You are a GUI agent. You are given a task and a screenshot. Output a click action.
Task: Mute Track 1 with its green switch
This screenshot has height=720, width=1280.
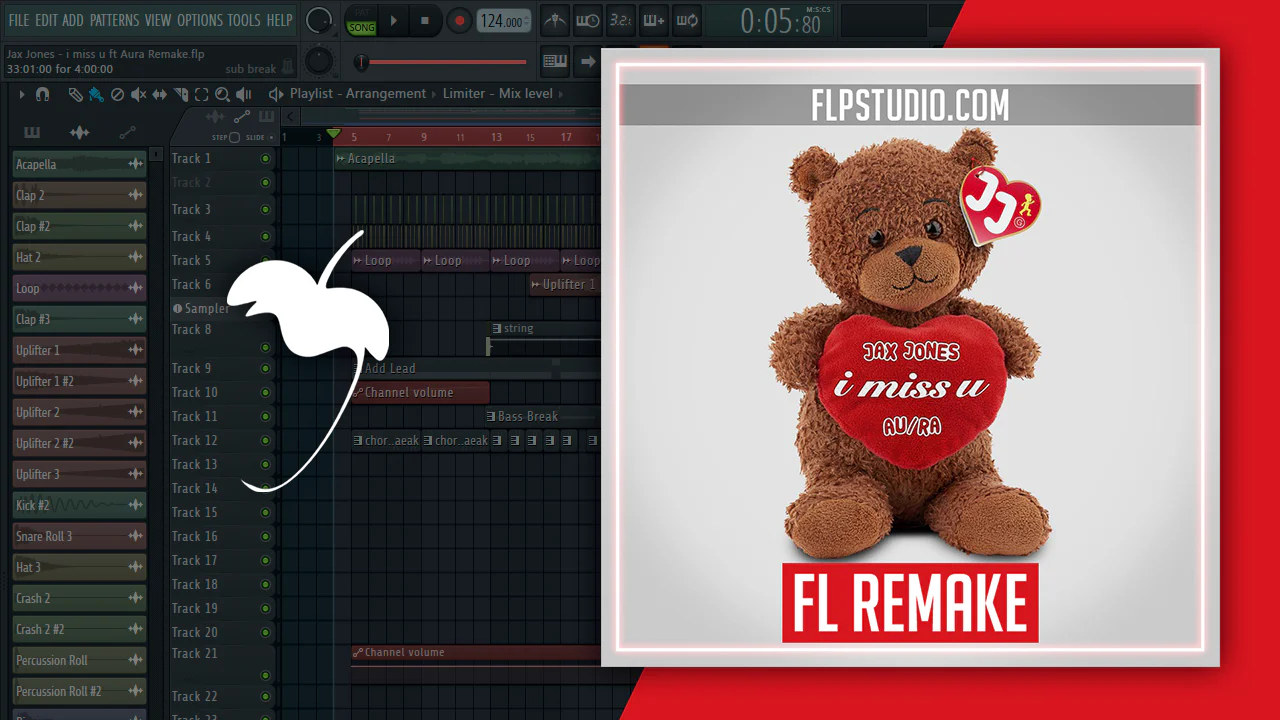tap(265, 159)
